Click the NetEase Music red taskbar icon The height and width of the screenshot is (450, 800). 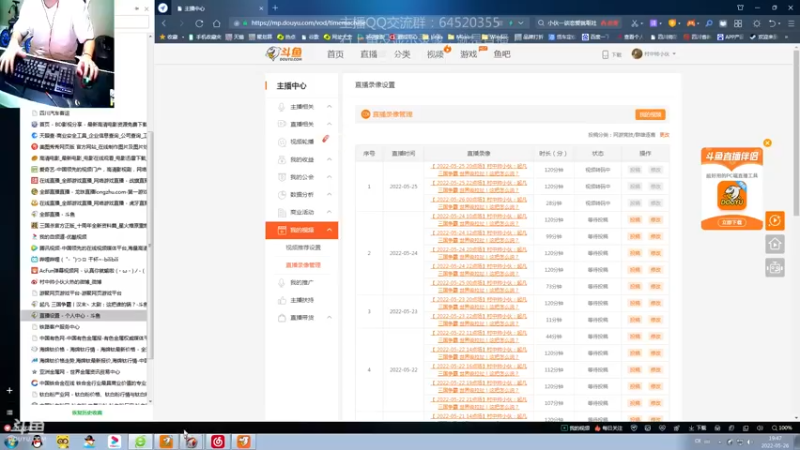(x=217, y=442)
